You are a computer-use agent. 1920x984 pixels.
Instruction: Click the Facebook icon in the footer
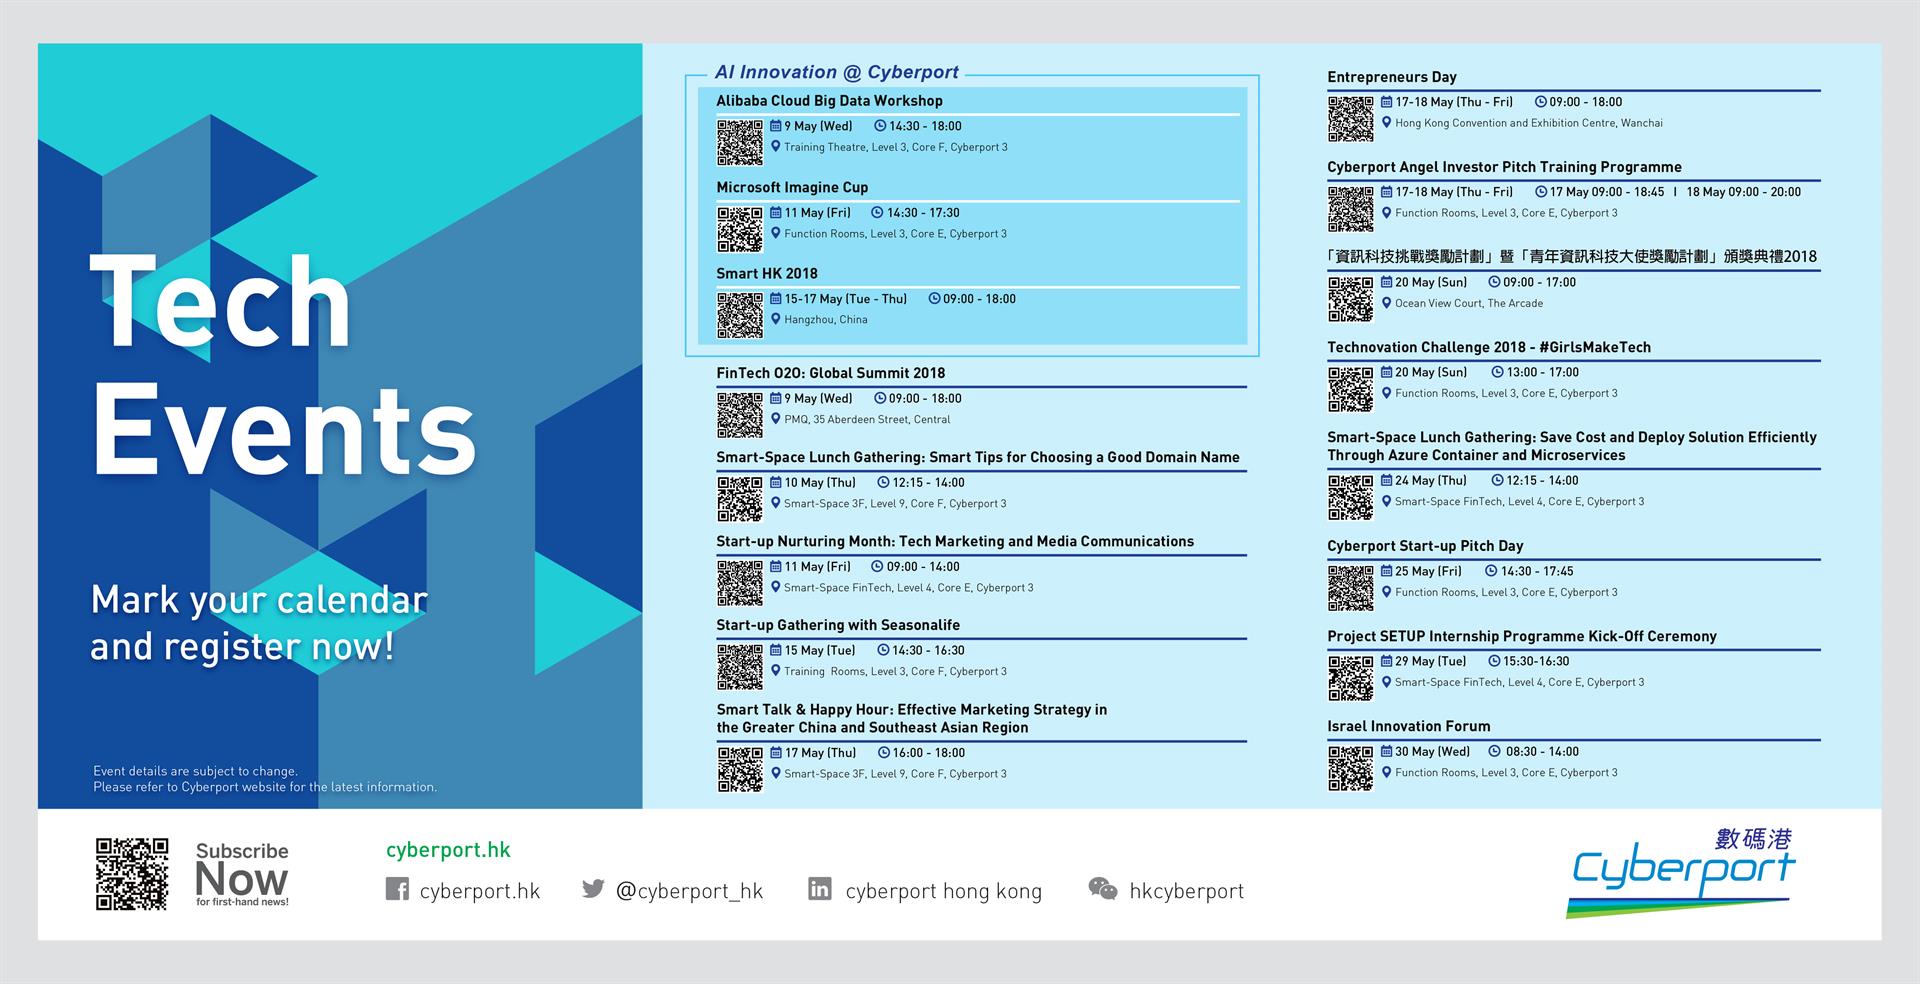coord(397,889)
